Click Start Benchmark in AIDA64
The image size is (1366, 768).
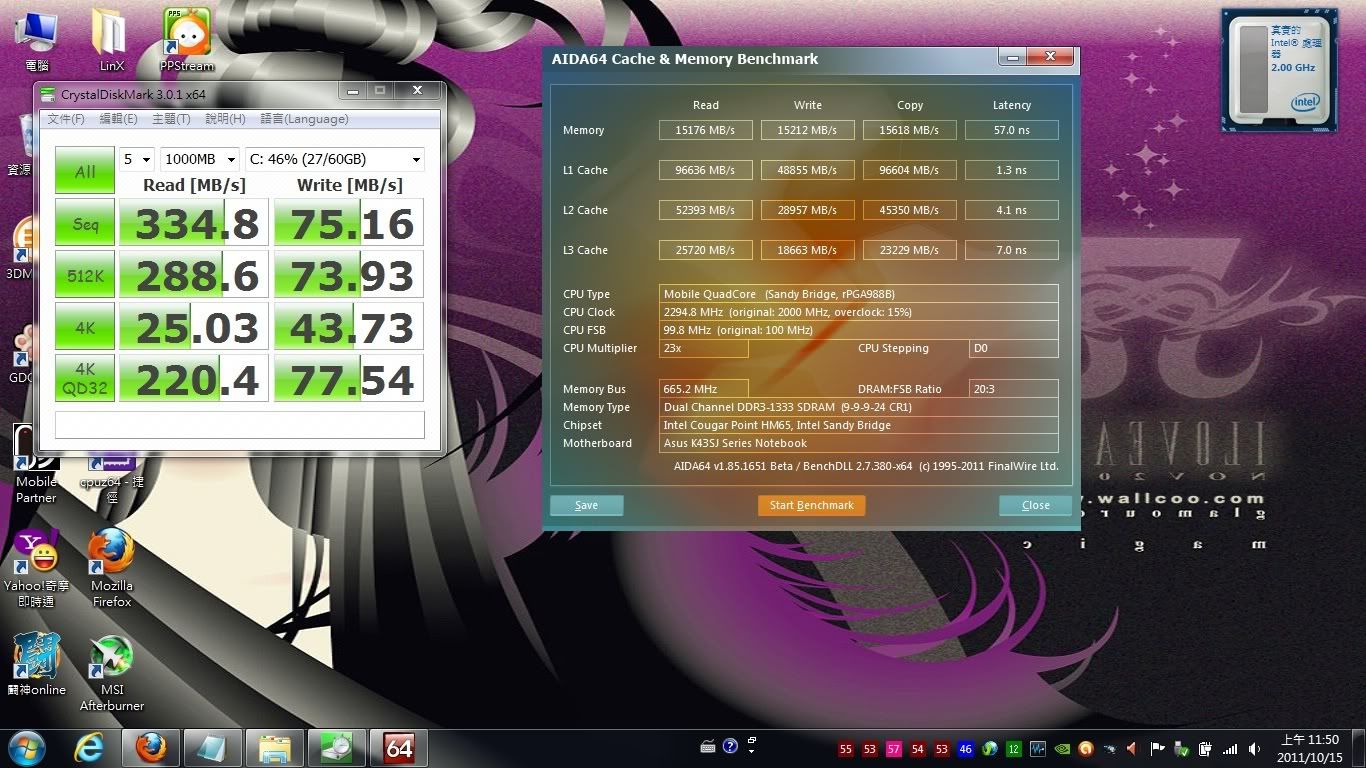[x=811, y=505]
